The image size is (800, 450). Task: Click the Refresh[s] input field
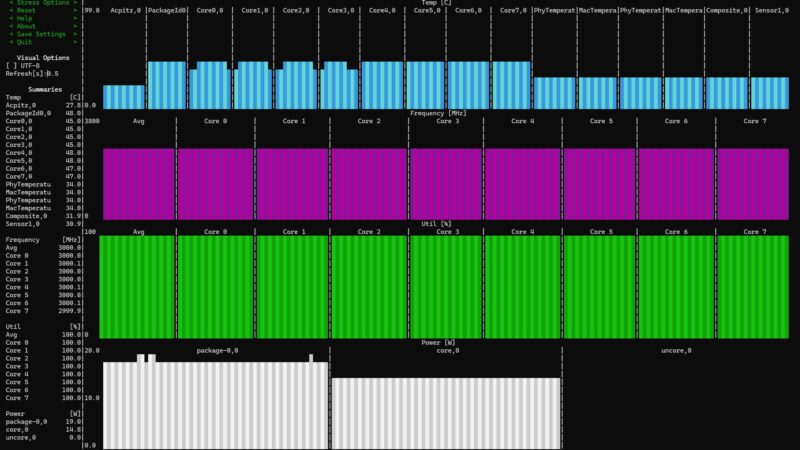(53, 73)
